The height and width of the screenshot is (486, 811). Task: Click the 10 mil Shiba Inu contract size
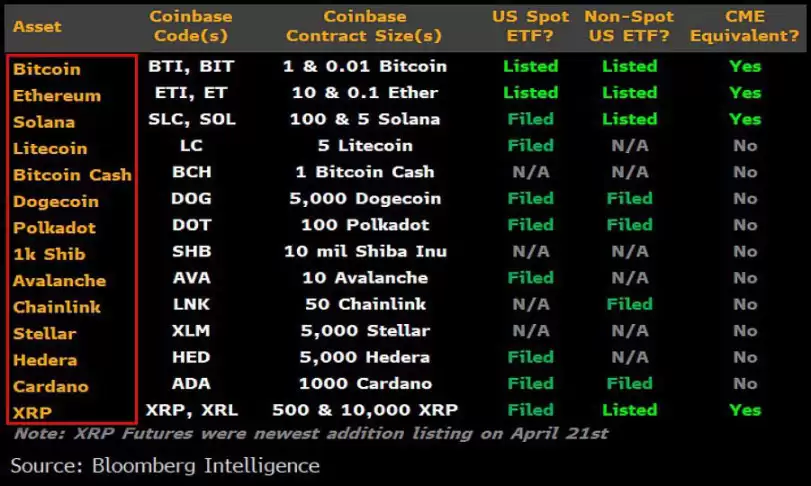click(x=365, y=251)
